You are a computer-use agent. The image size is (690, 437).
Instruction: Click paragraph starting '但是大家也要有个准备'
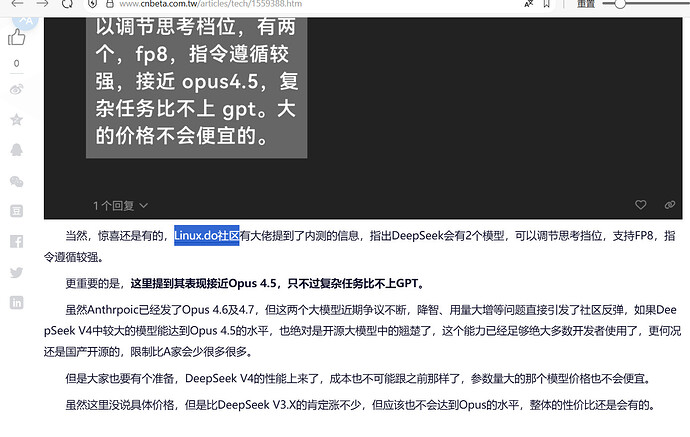[359, 378]
